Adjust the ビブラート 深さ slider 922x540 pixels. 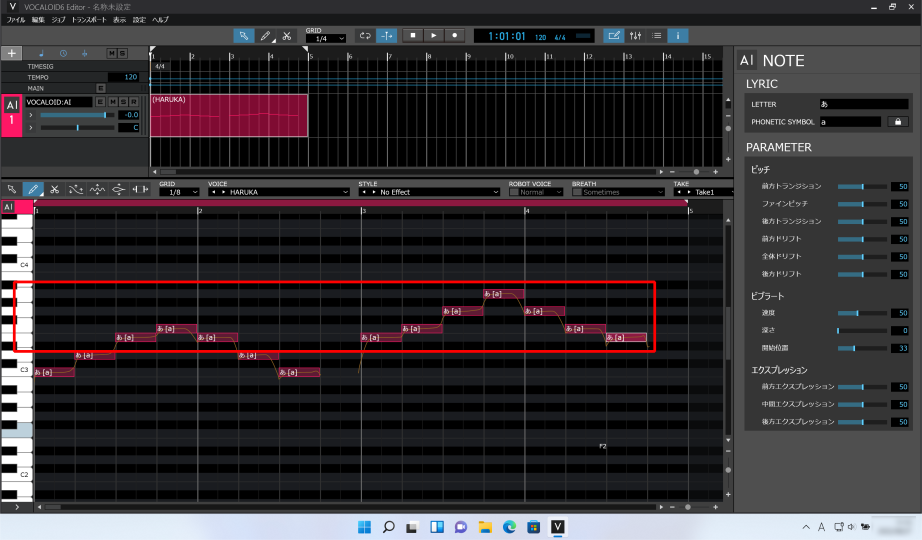click(861, 330)
